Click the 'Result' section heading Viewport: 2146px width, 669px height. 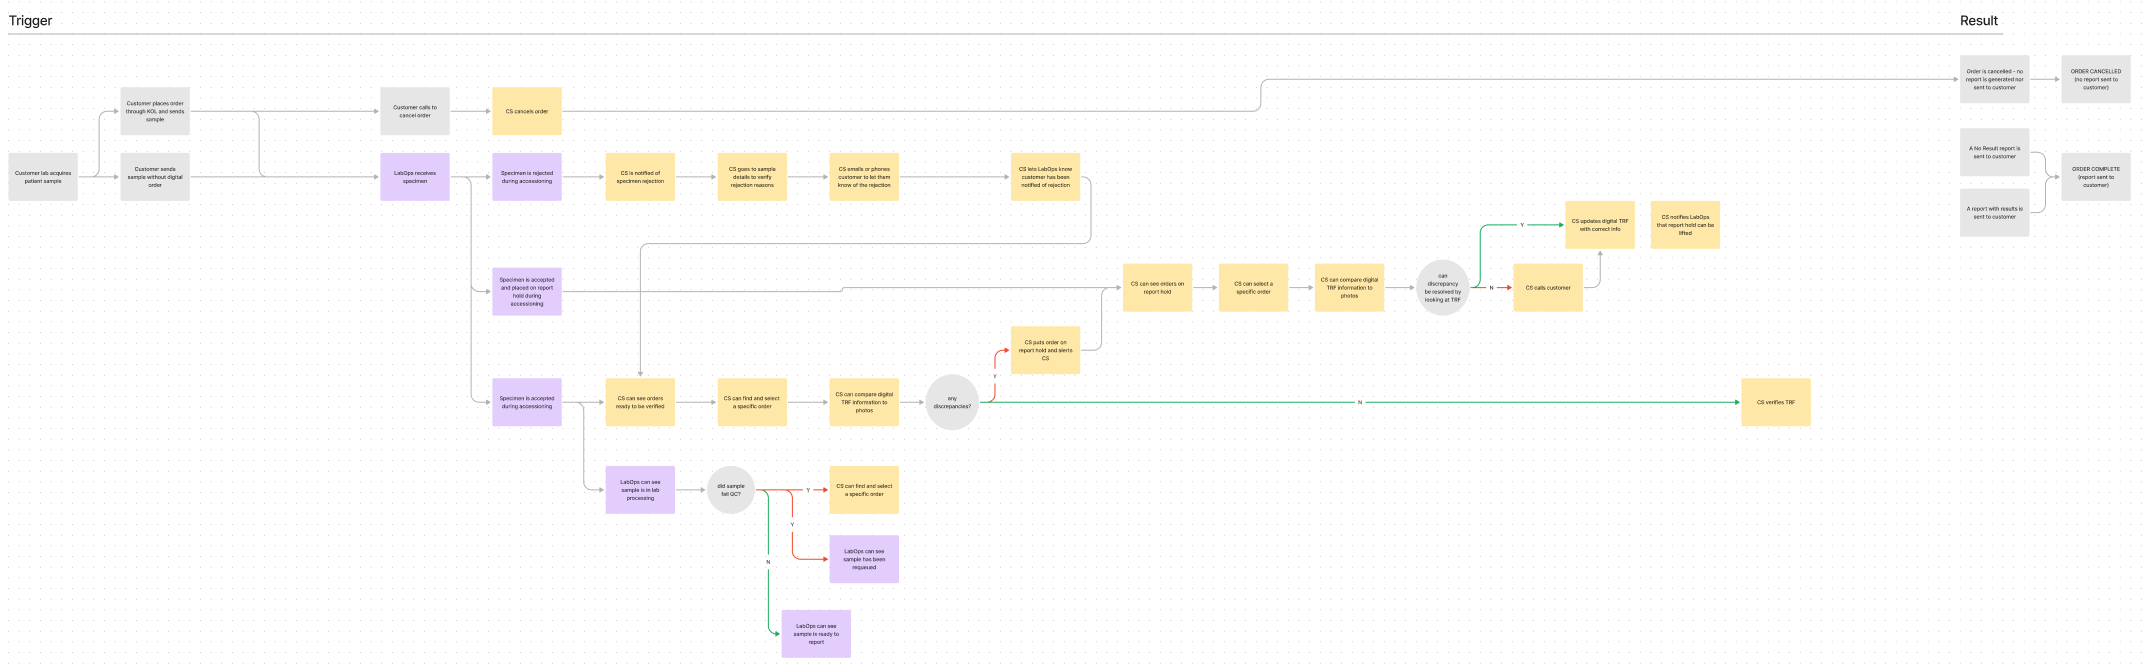(x=1978, y=21)
